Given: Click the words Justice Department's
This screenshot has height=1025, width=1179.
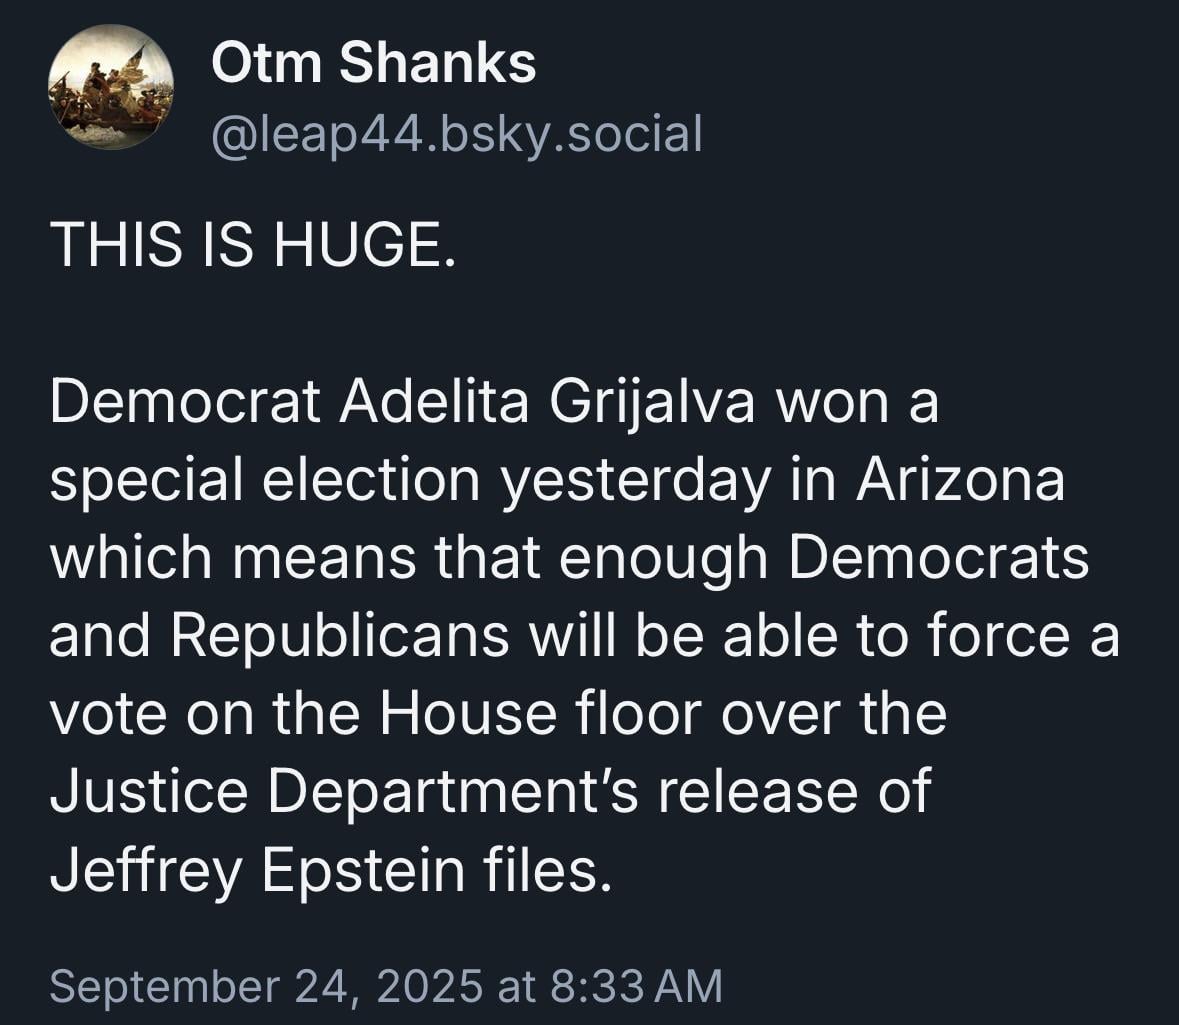Looking at the screenshot, I should [344, 792].
